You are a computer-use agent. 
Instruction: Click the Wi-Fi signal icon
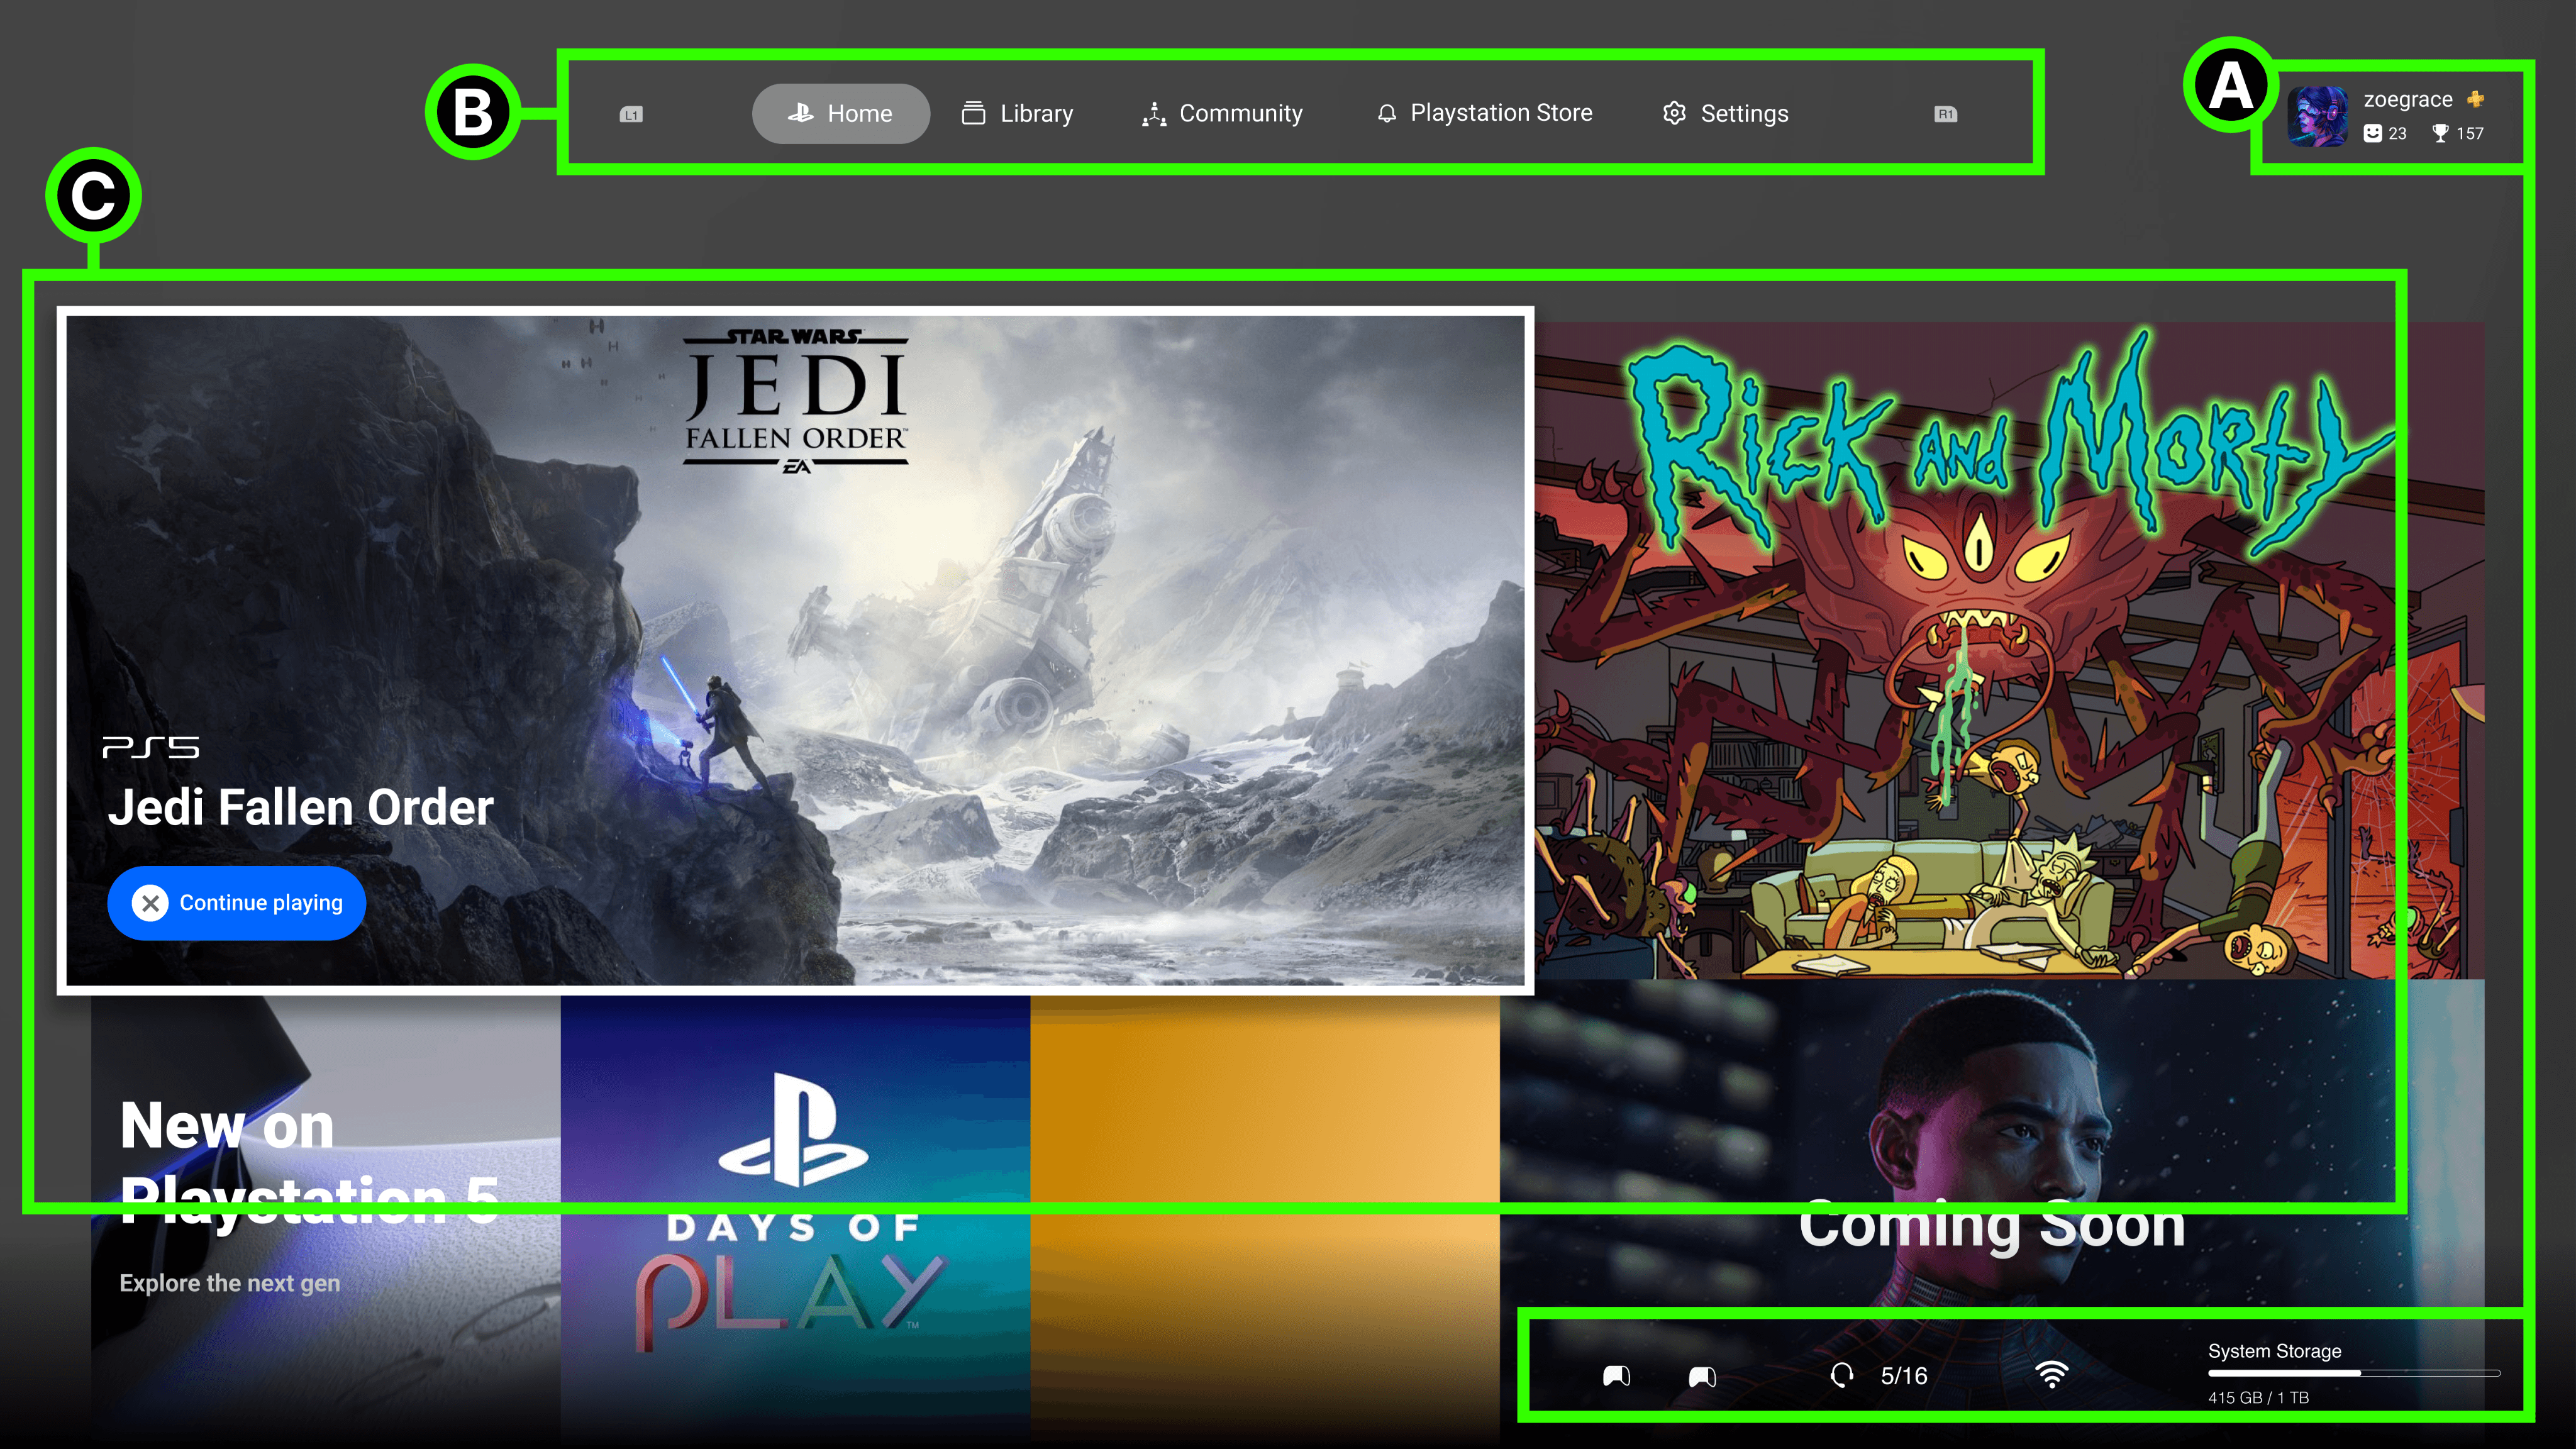coord(2051,1375)
